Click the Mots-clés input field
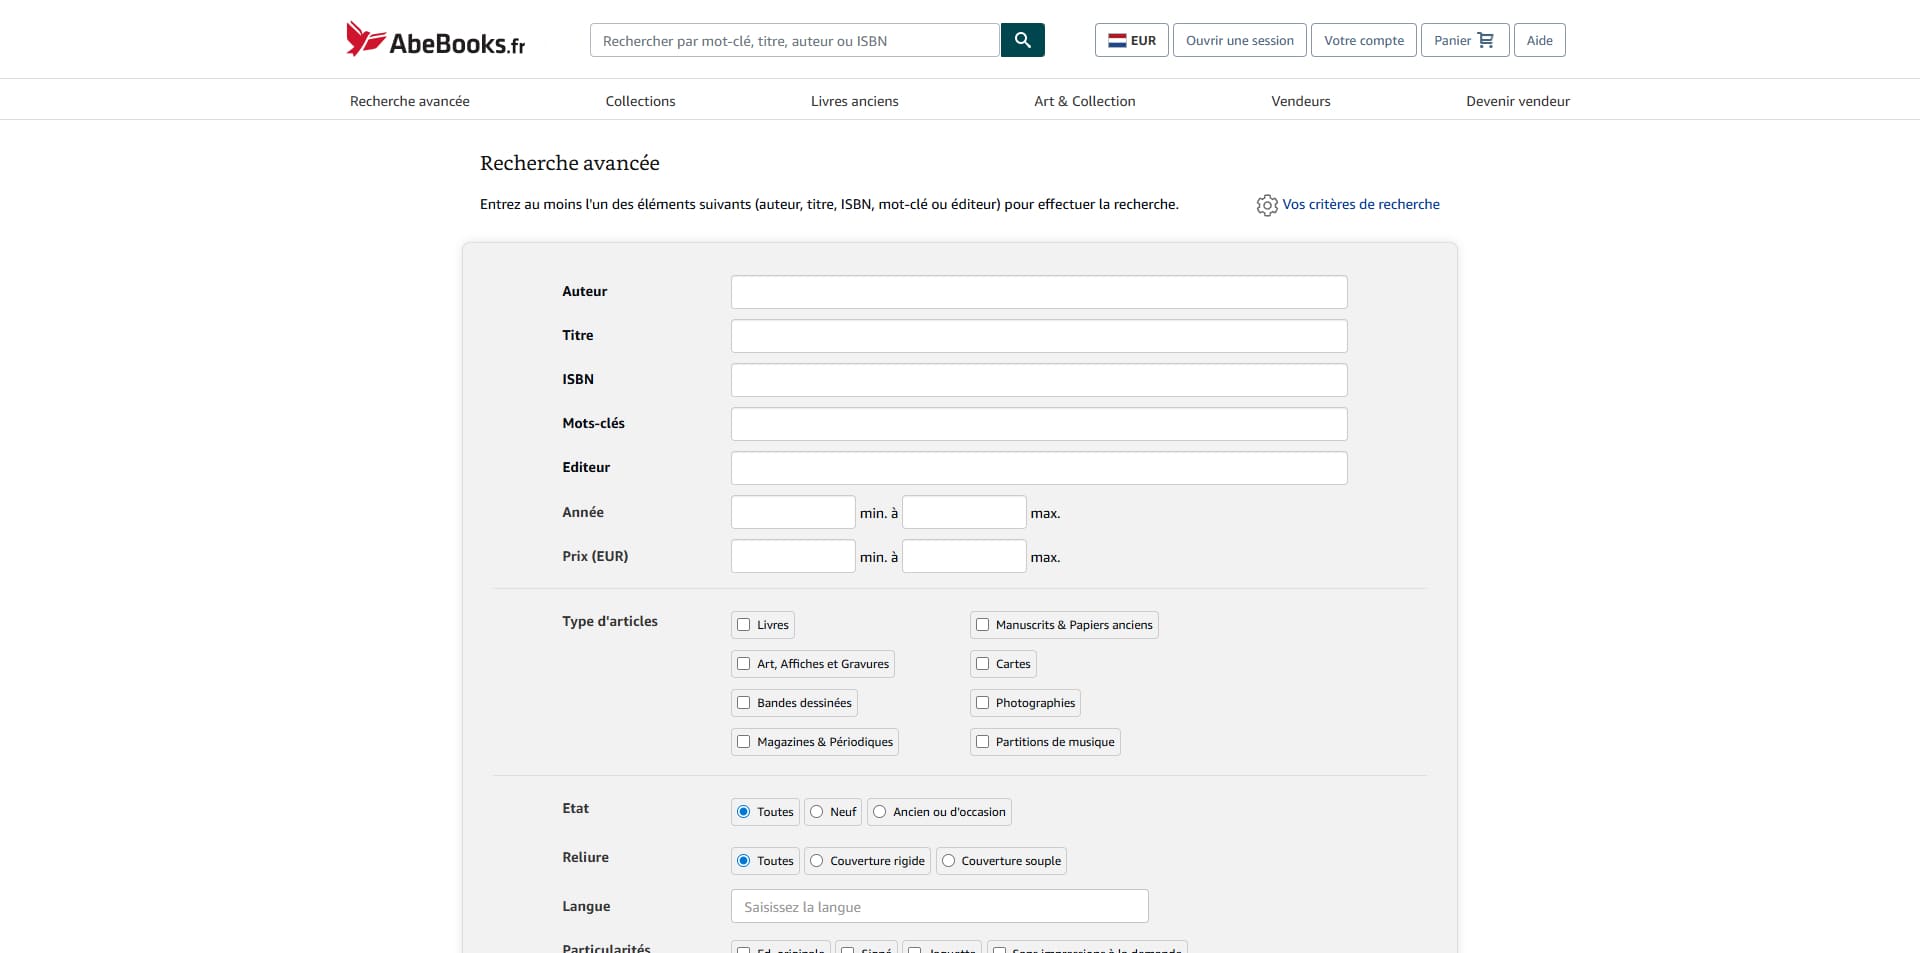1920x953 pixels. pos(1039,424)
